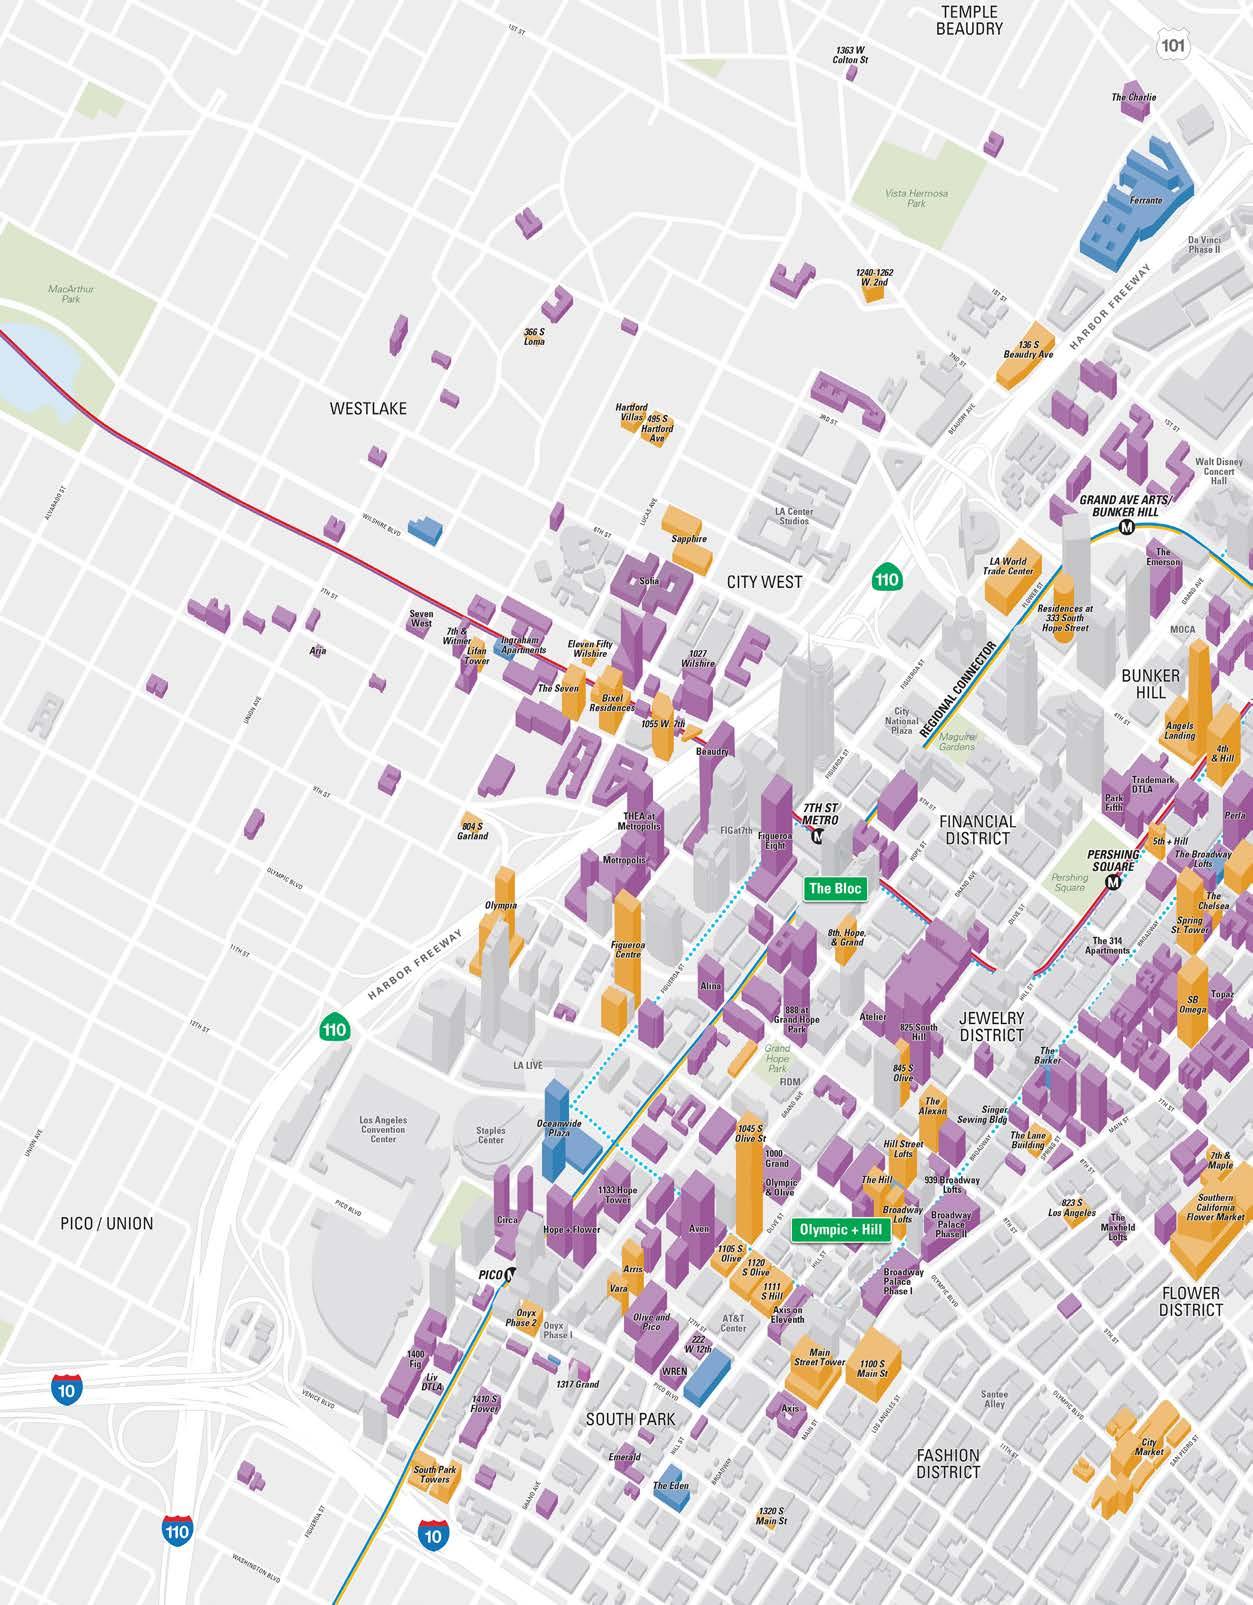Select the 136 S Beaudry Ave label

(x=1028, y=349)
